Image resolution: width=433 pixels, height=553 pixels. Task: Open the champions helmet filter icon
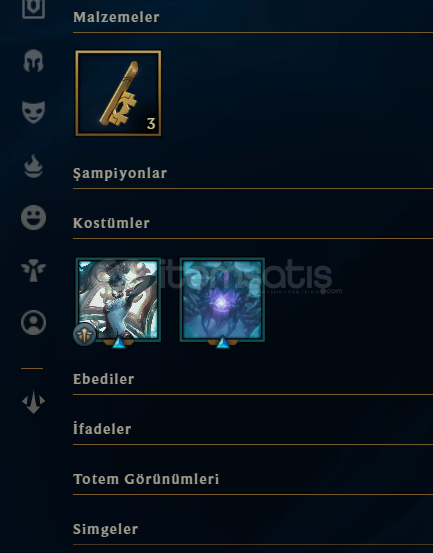[33, 61]
